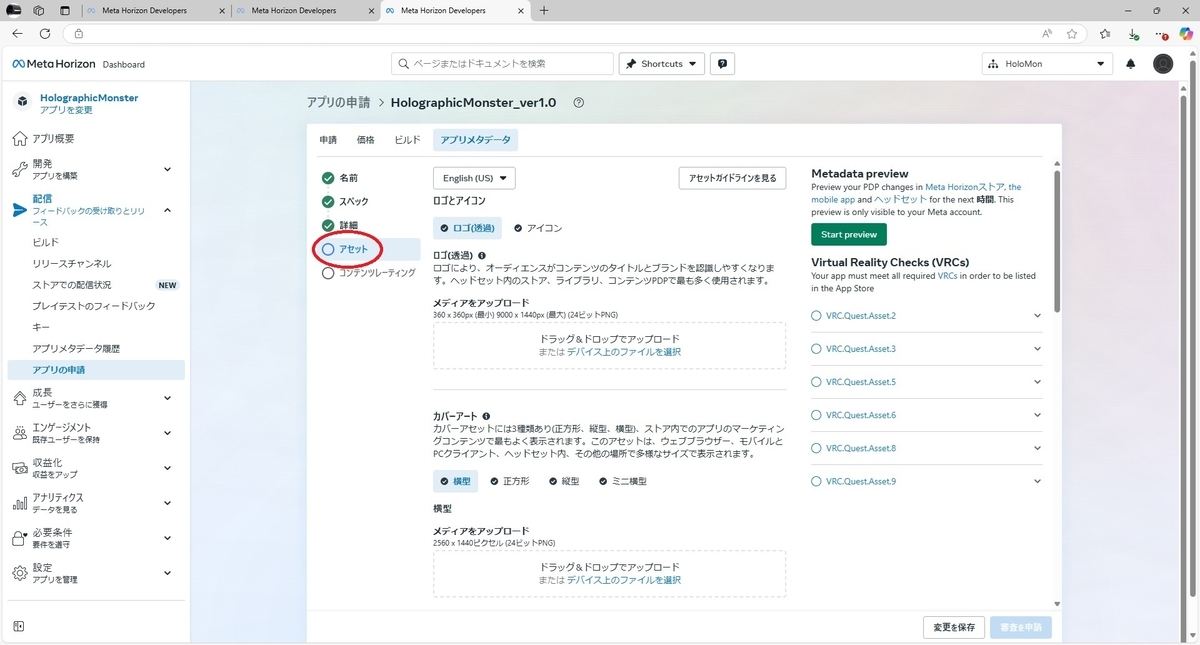This screenshot has width=1200, height=645.
Task: Reload the page in browser
Action: [x=45, y=33]
